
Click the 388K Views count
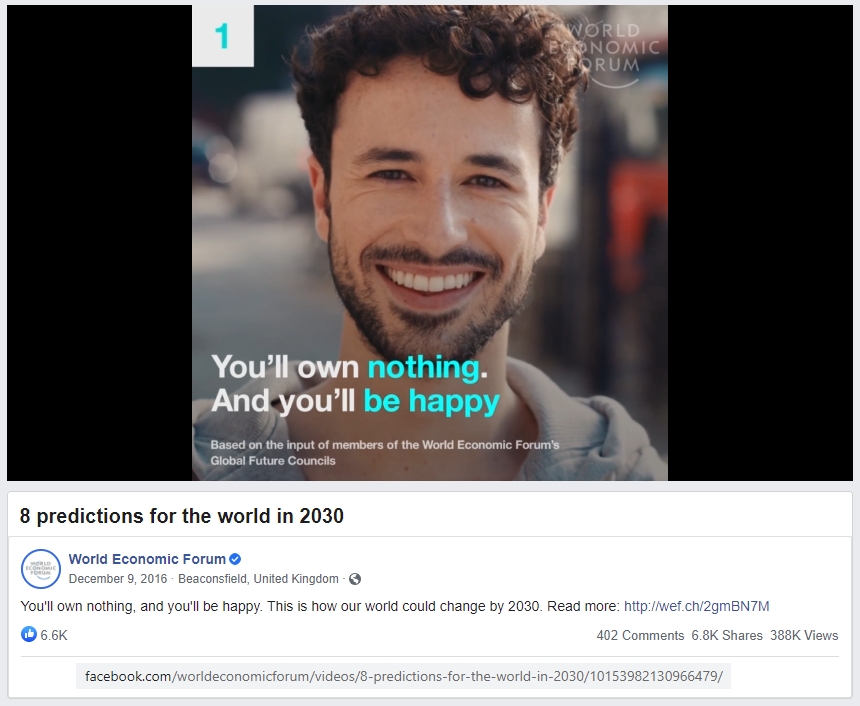click(x=804, y=635)
